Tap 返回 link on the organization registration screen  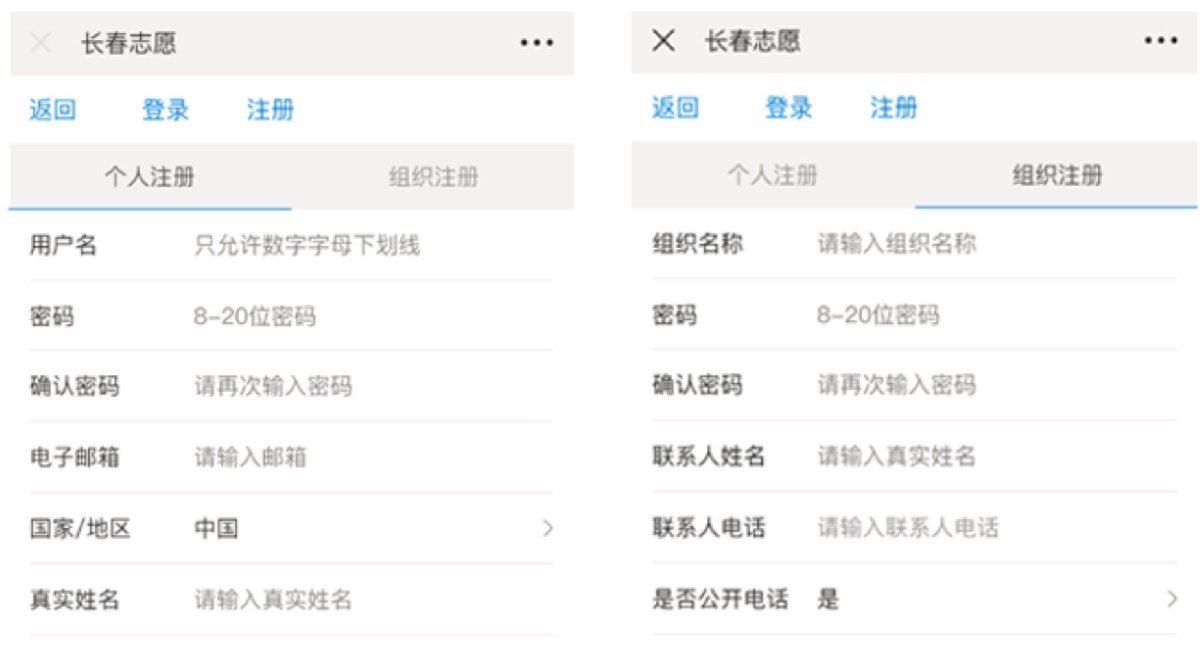click(x=675, y=108)
